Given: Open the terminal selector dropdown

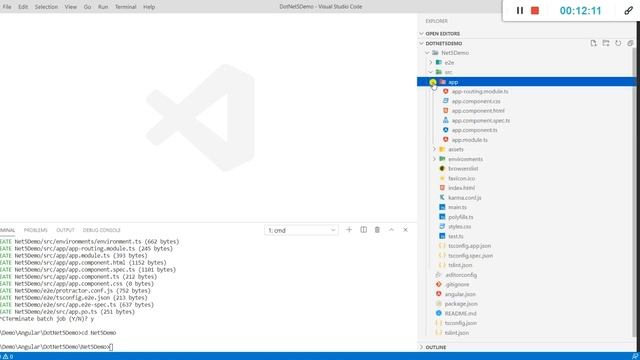Looking at the screenshot, I should [301, 230].
